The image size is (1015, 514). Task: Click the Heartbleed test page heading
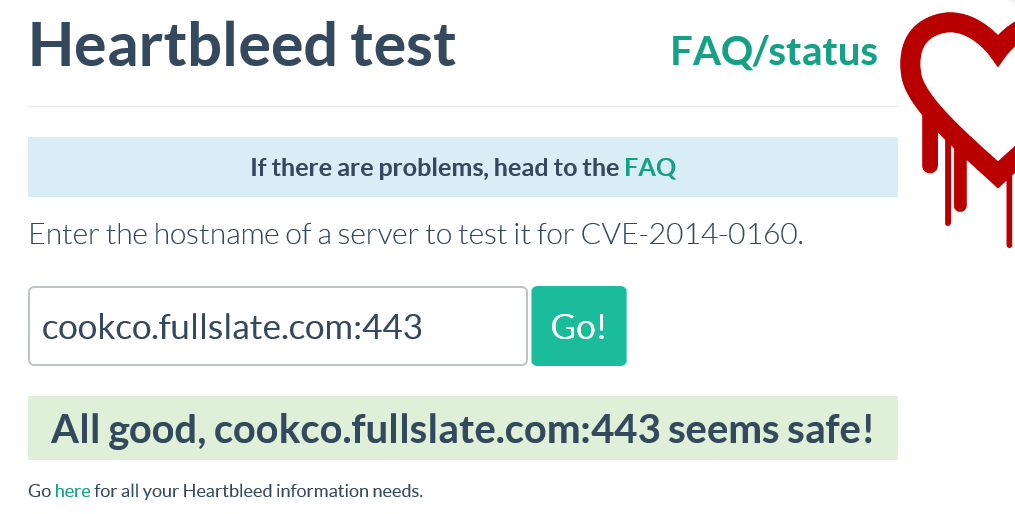click(243, 44)
